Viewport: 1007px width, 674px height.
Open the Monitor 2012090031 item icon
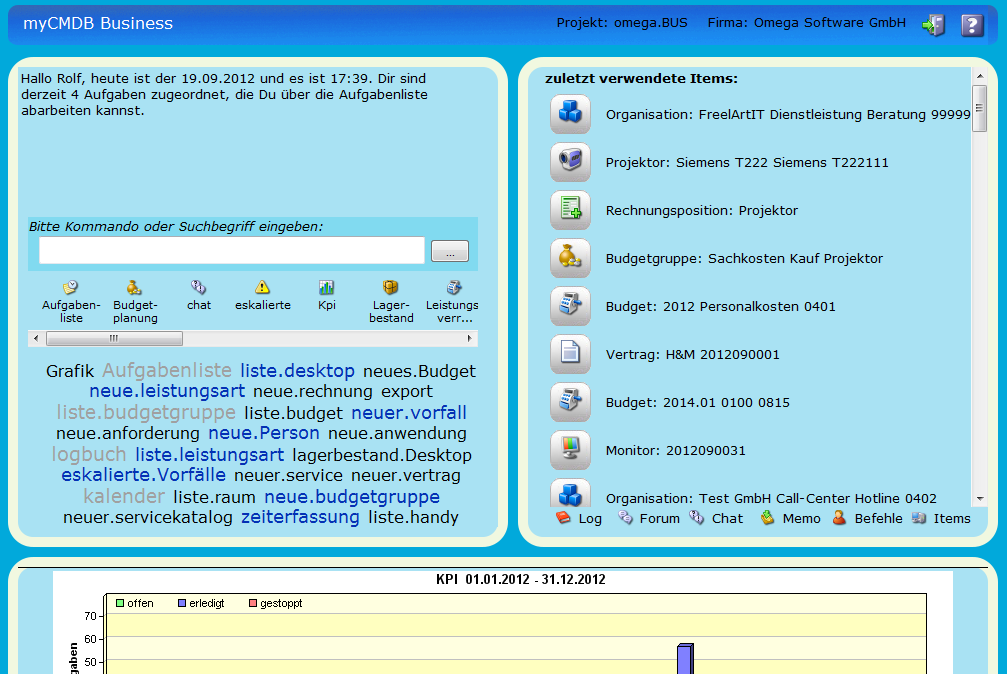(570, 450)
